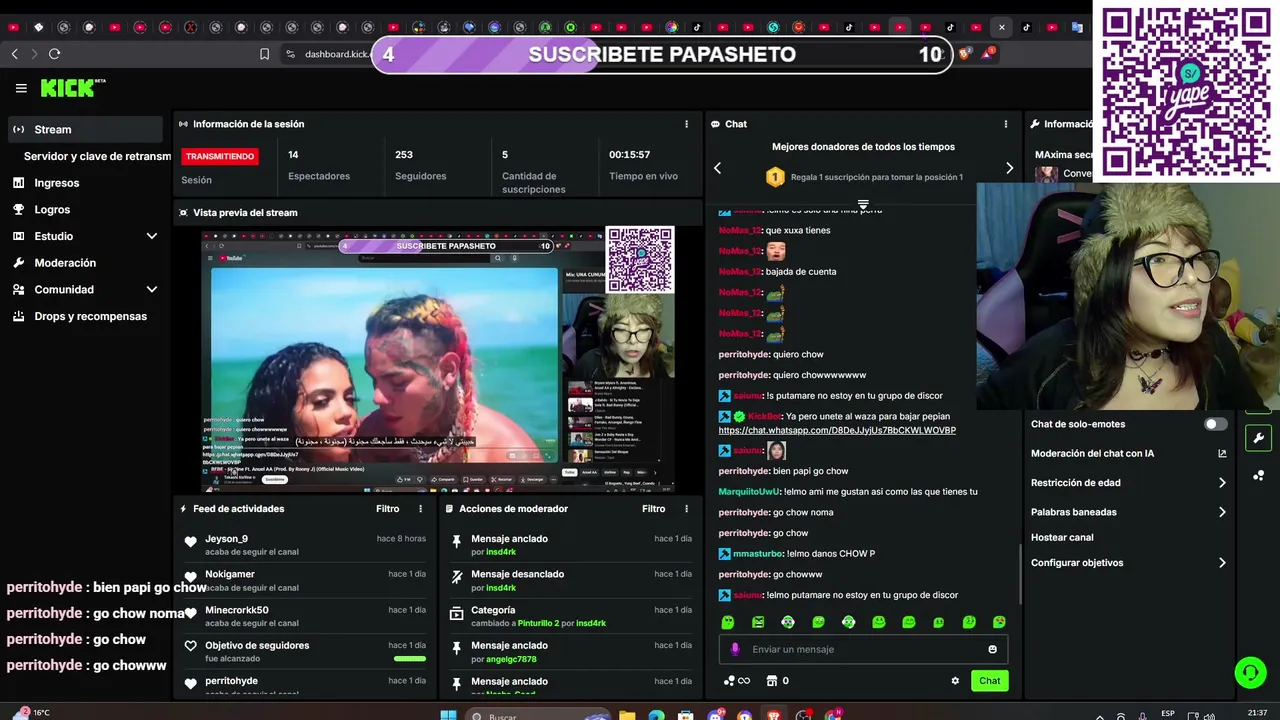
Task: Click the channel points infinity icon
Action: pyautogui.click(x=737, y=681)
